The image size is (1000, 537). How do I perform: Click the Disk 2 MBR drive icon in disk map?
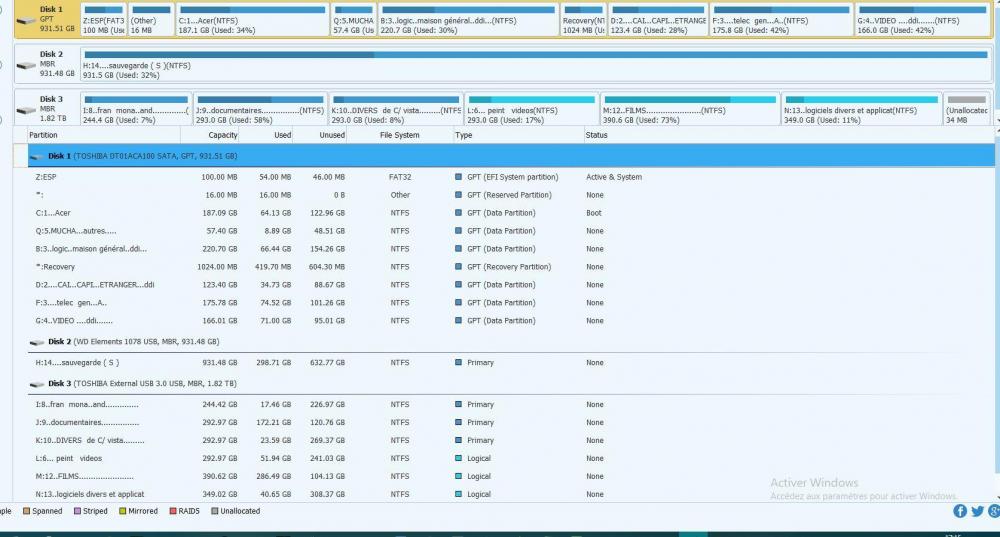[x=24, y=66]
